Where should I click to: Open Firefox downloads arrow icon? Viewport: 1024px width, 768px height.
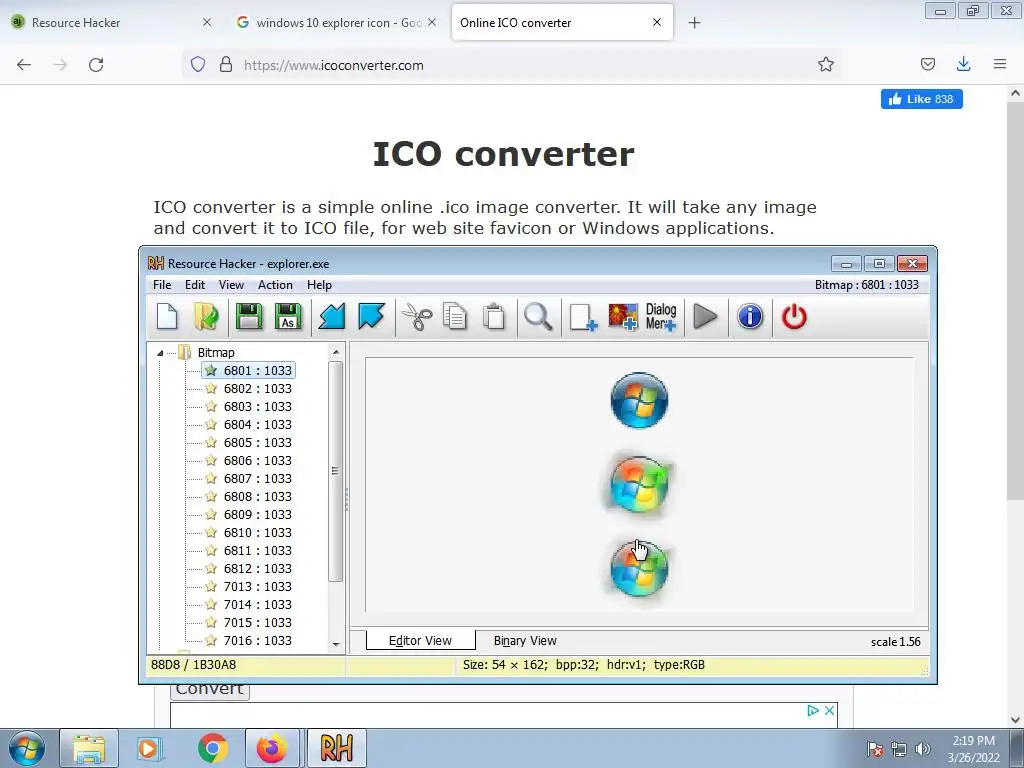point(963,64)
